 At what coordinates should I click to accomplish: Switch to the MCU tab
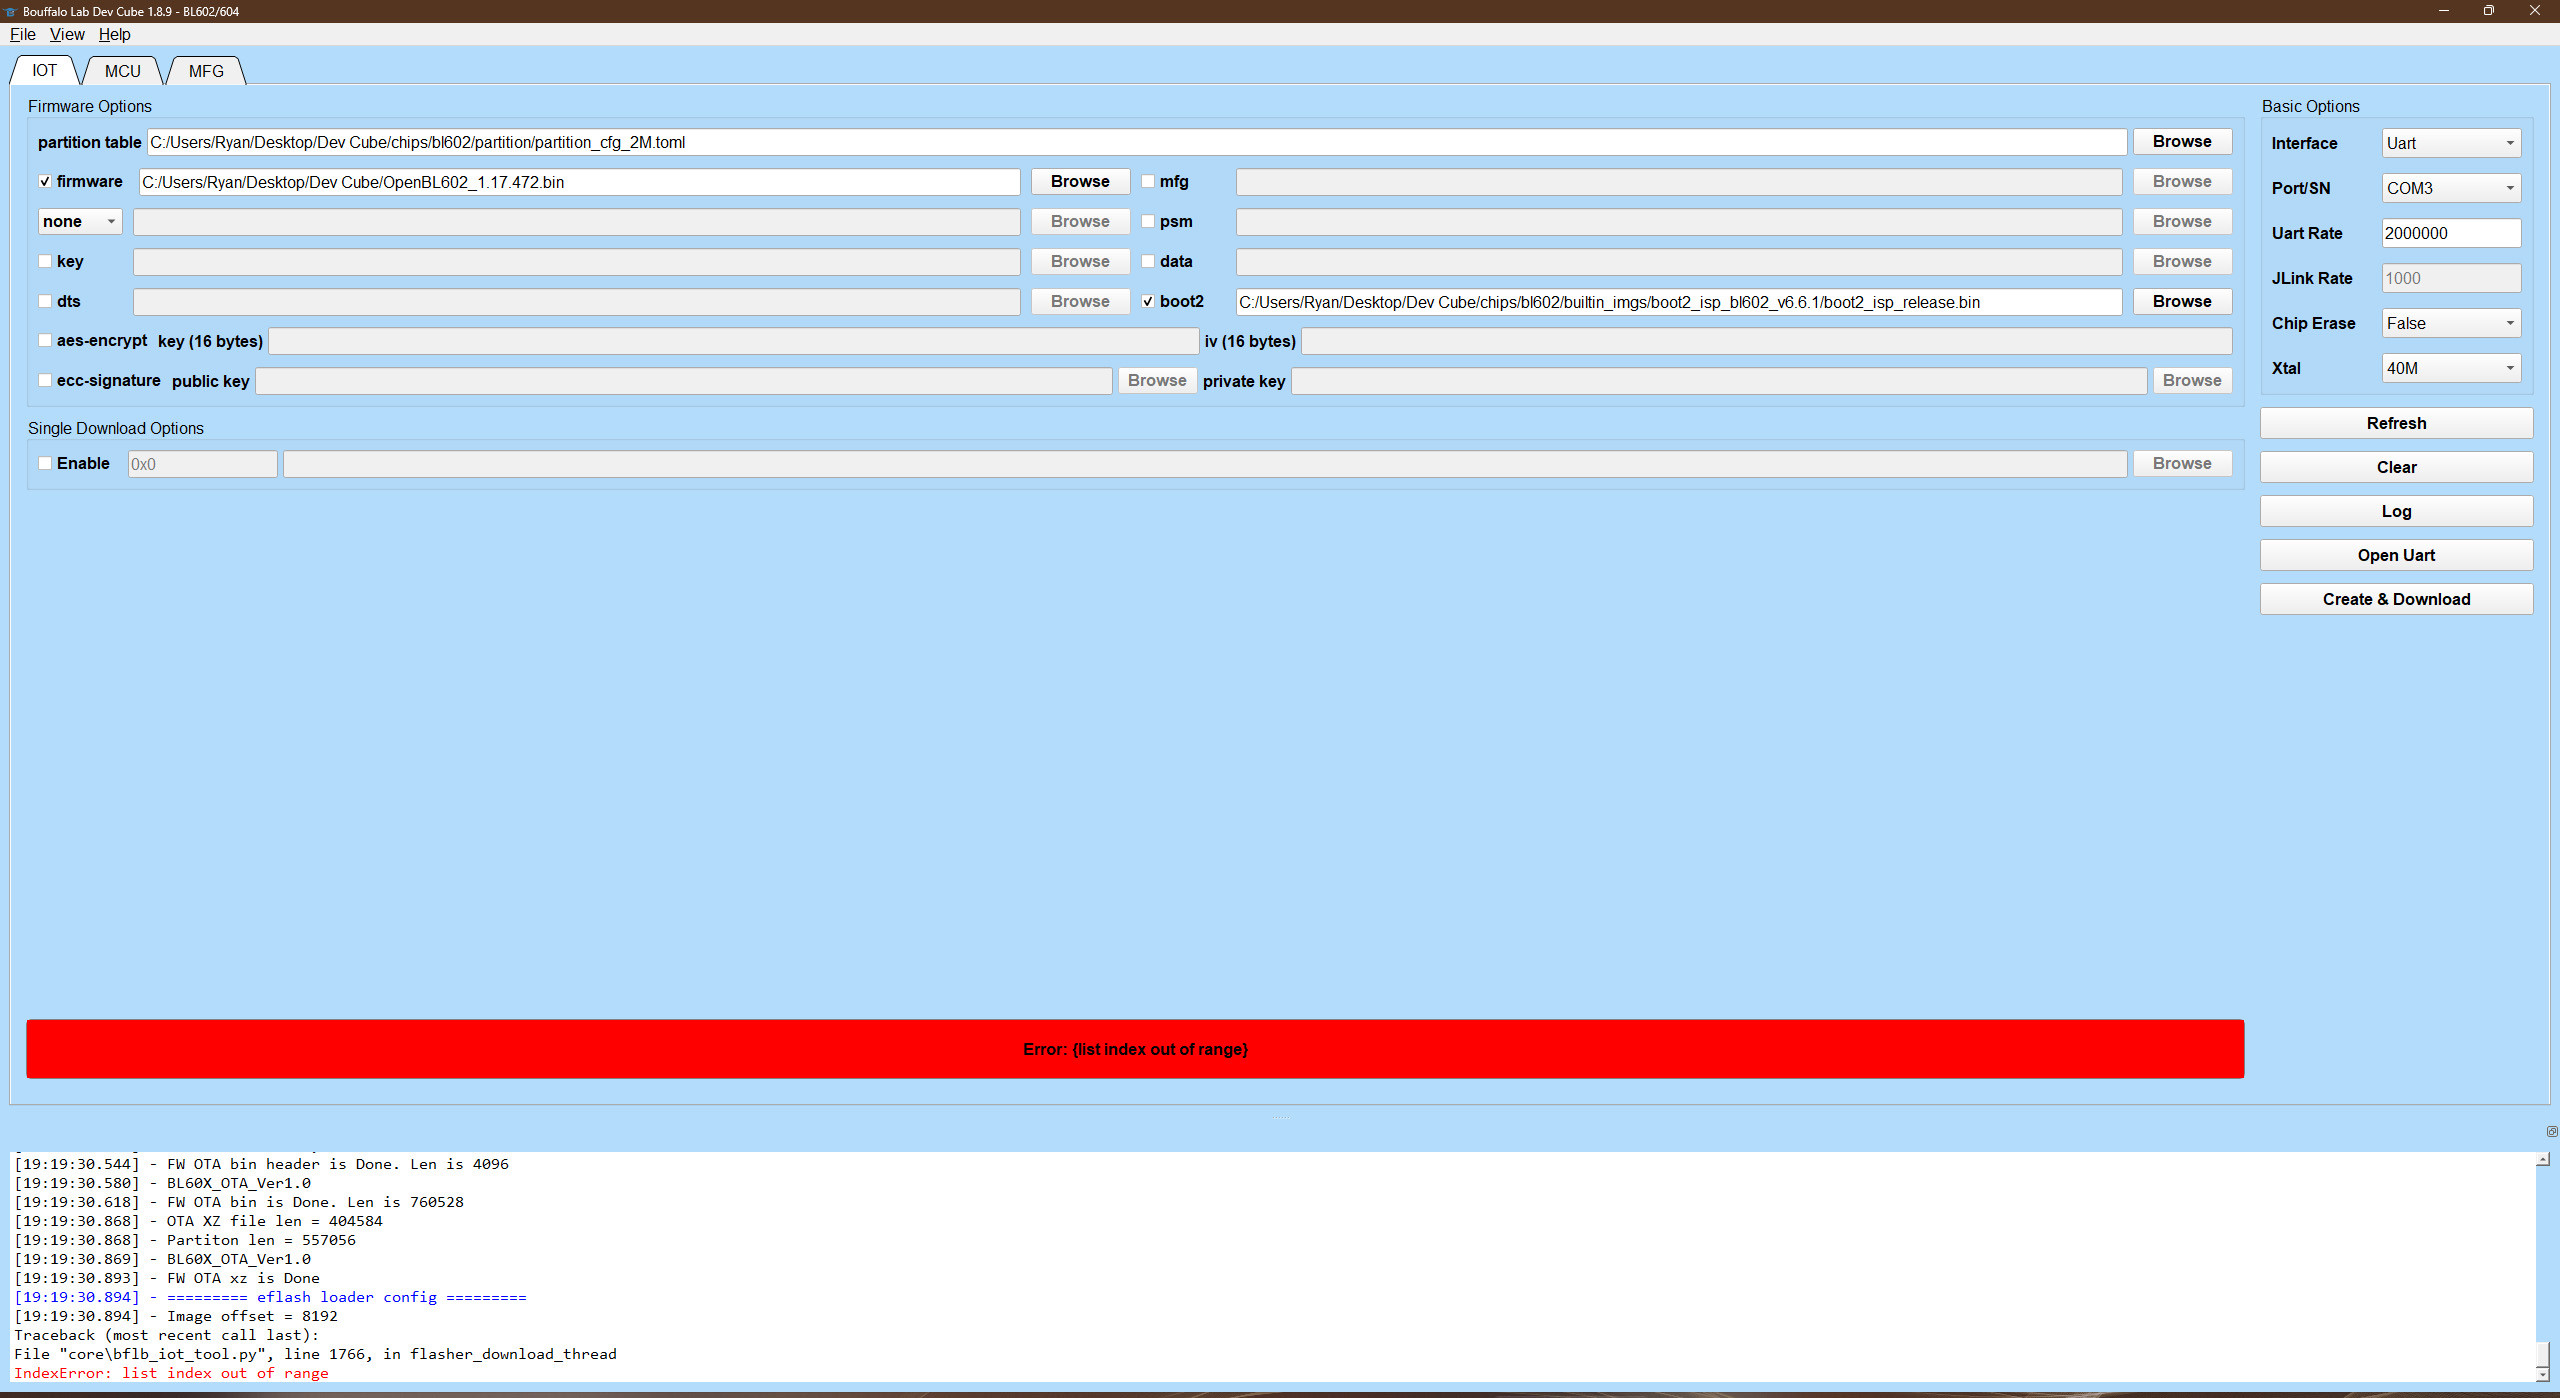(121, 70)
